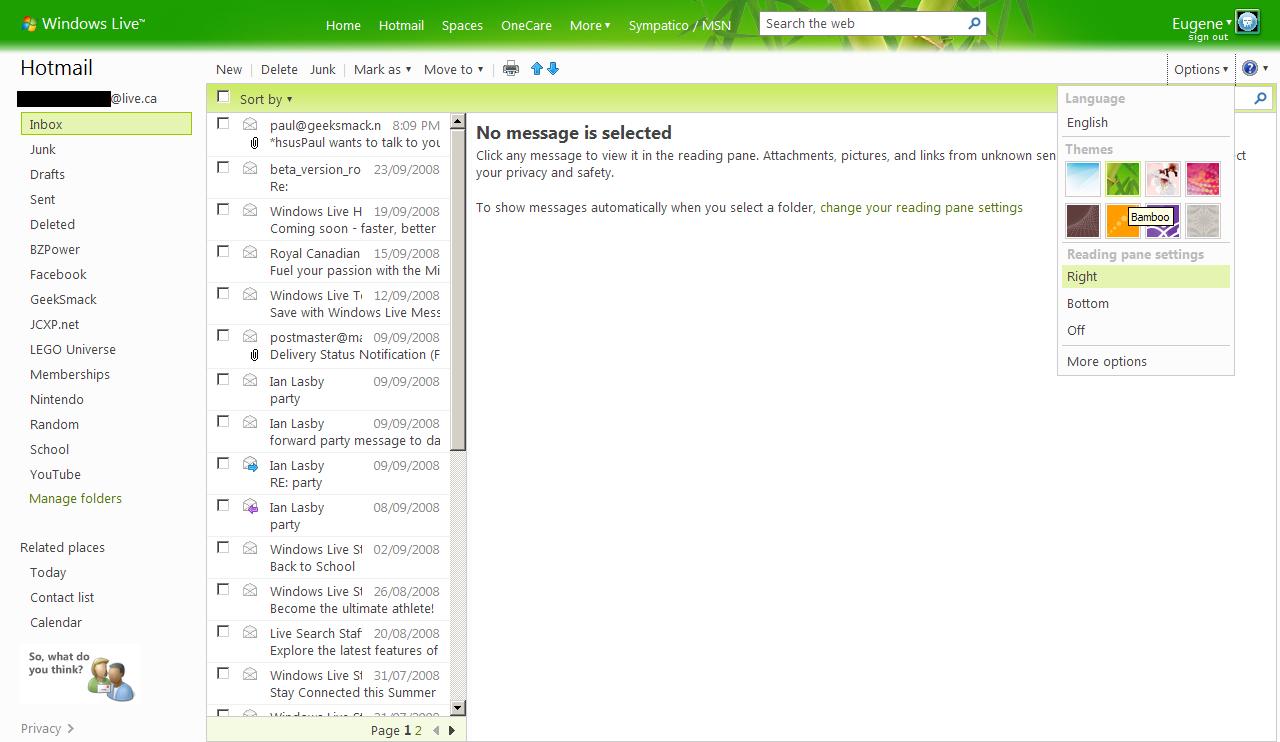The height and width of the screenshot is (742, 1280).
Task: Click Eugene's profile picture icon
Action: (x=1247, y=22)
